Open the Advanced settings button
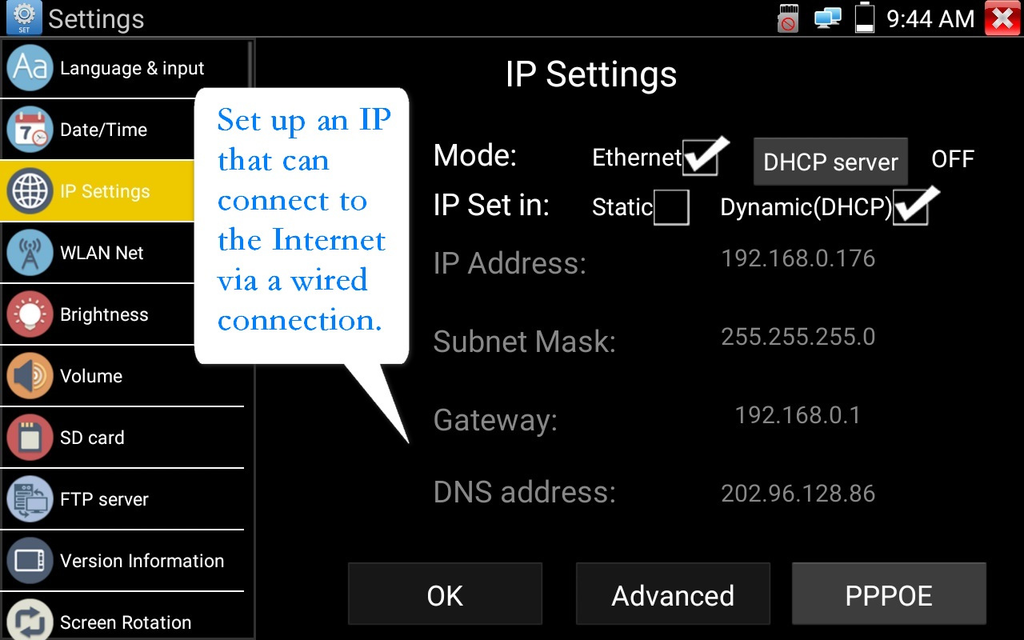The height and width of the screenshot is (640, 1024). pos(673,595)
